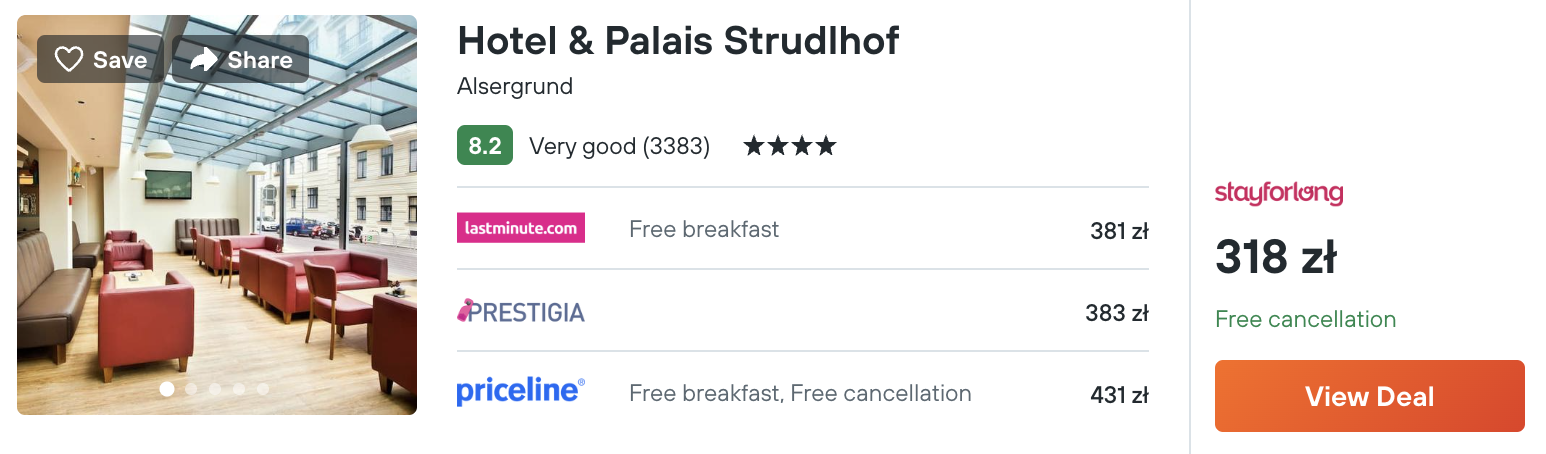The width and height of the screenshot is (1546, 454).
Task: Open the Hotel & Palais Strudlhof title
Action: coord(679,41)
